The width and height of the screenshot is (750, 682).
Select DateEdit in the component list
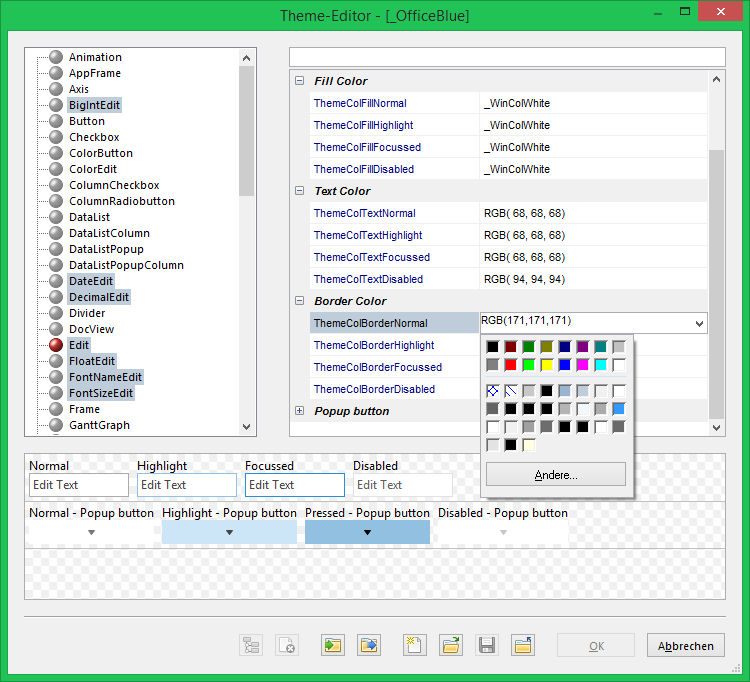tap(91, 281)
